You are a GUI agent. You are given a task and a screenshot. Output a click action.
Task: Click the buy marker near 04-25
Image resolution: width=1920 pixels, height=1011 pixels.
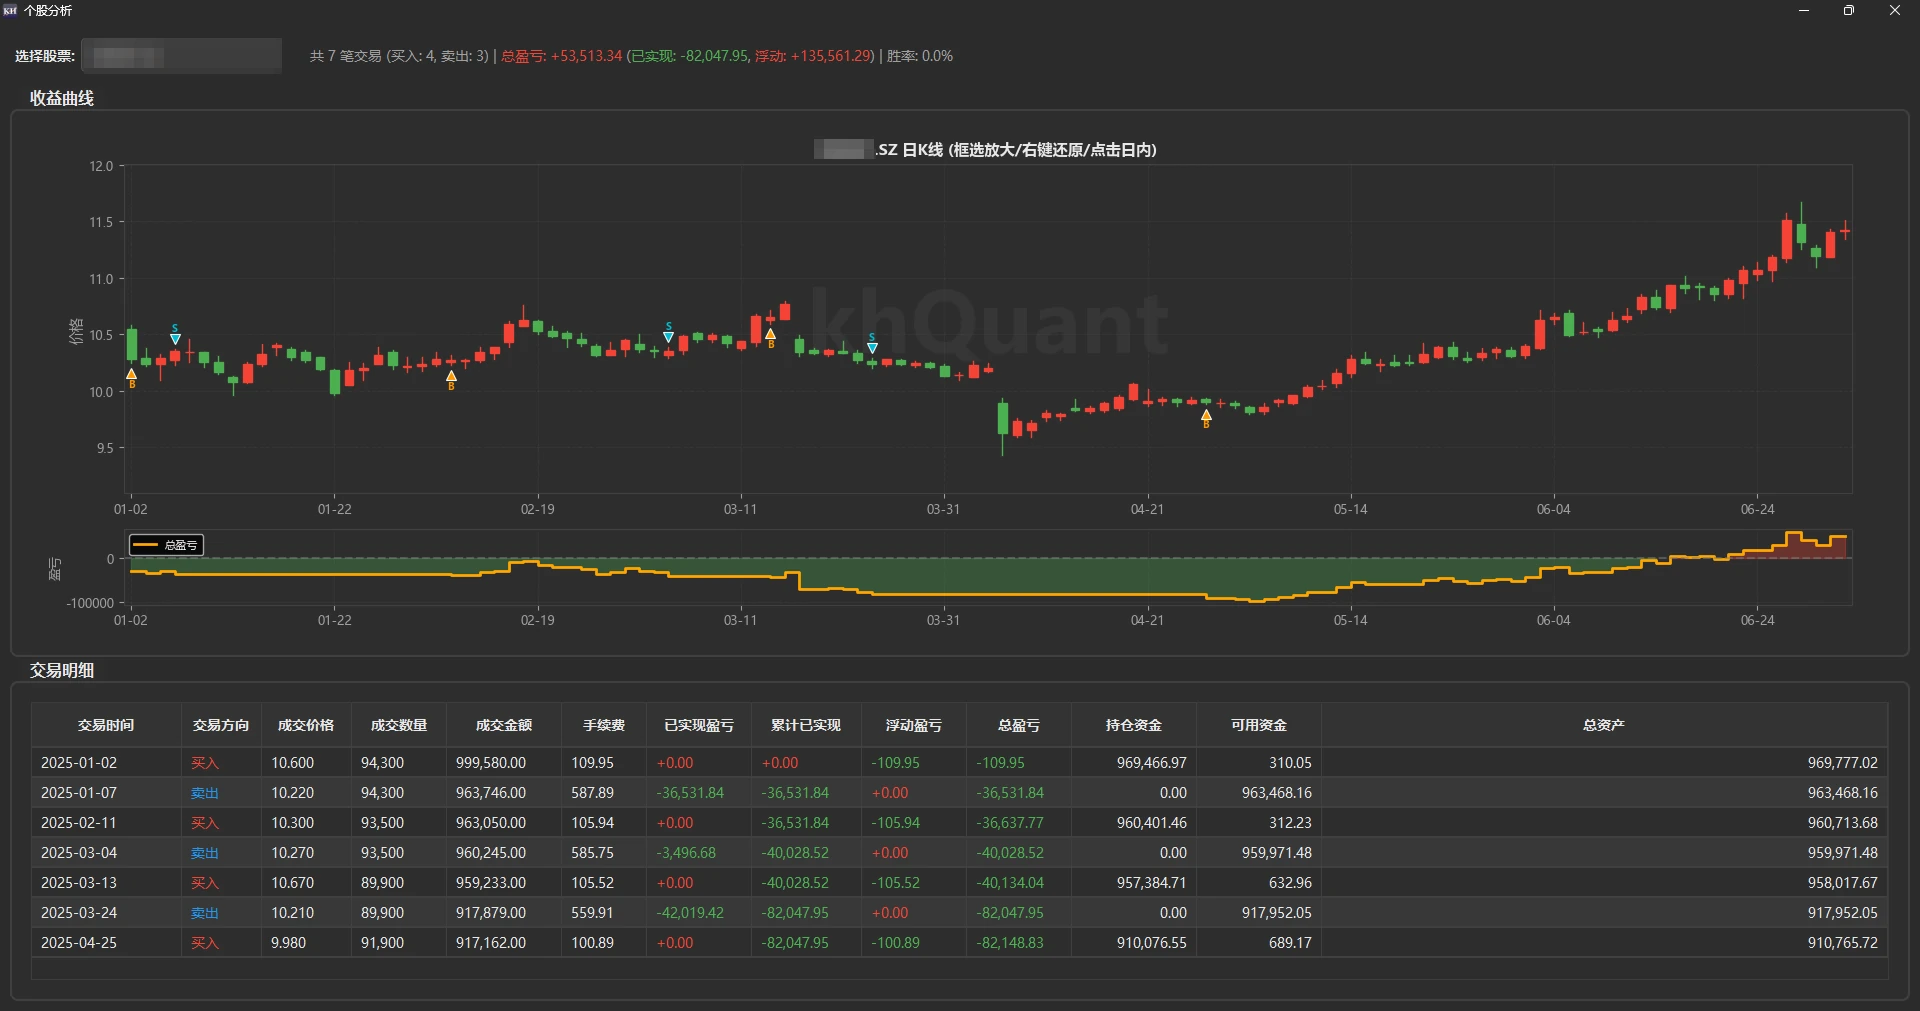[1207, 415]
